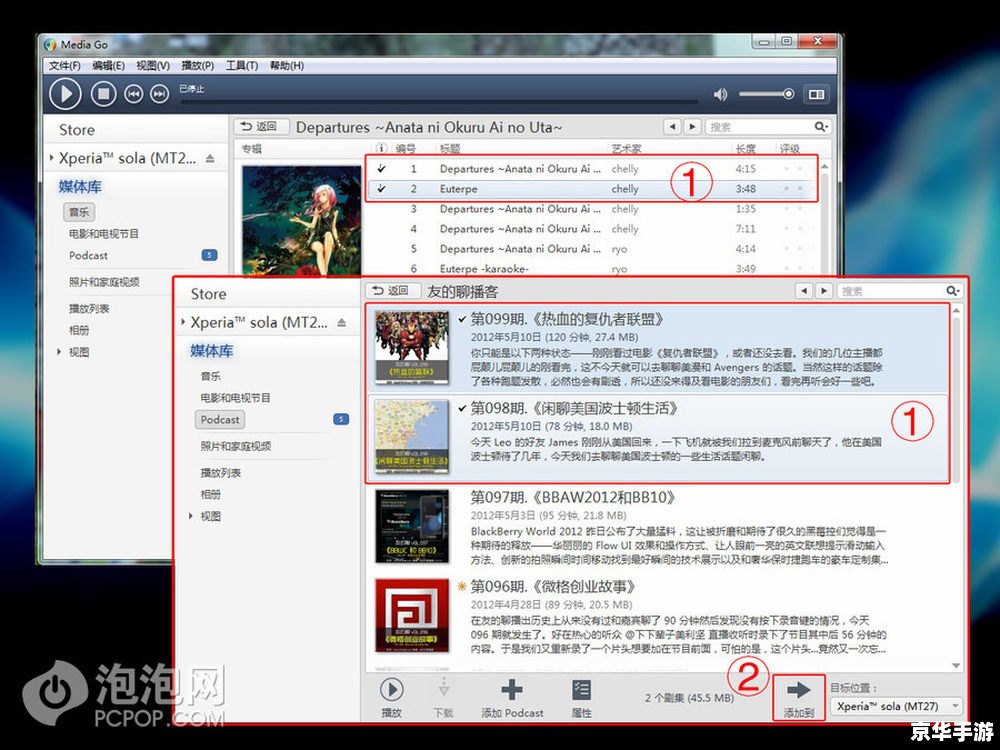This screenshot has width=1000, height=750.
Task: Mute audio via the speaker icon
Action: pyautogui.click(x=720, y=94)
